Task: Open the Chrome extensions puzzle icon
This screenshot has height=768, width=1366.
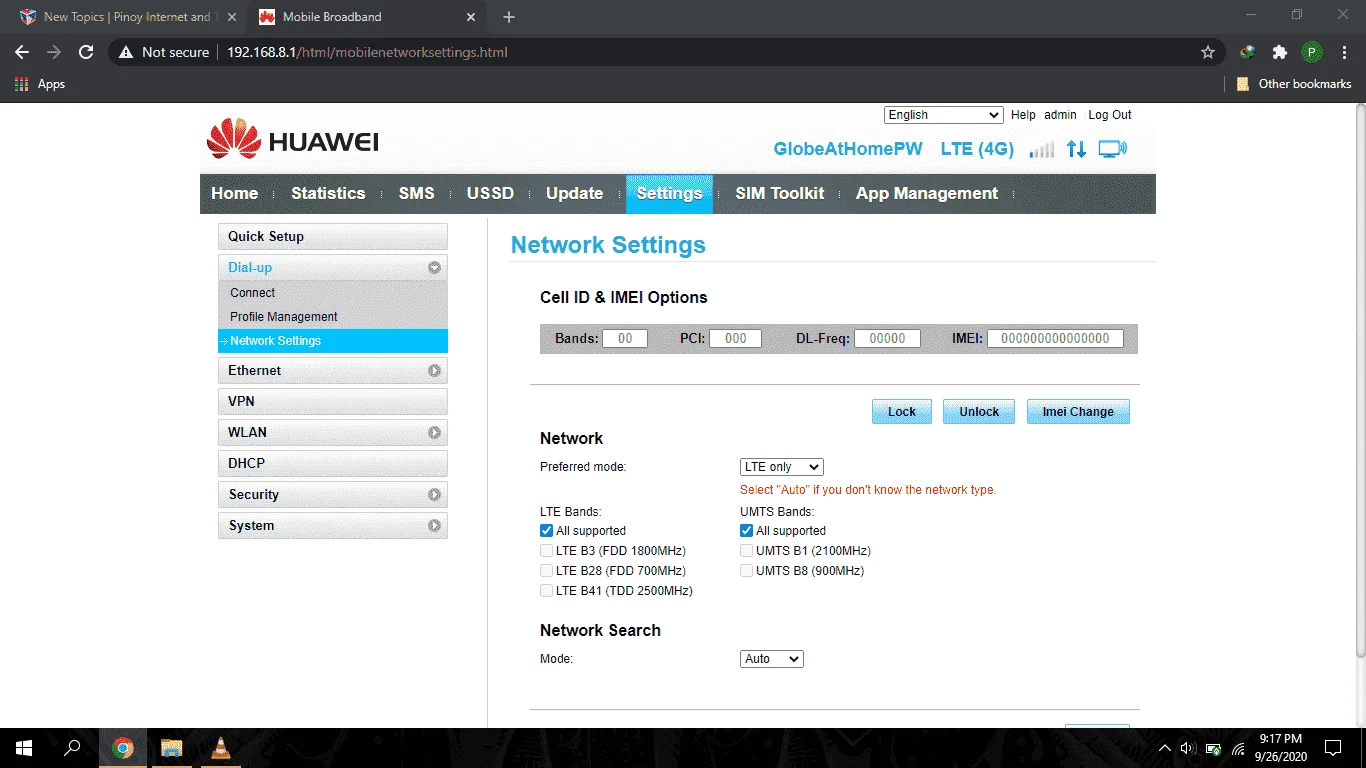Action: tap(1279, 52)
